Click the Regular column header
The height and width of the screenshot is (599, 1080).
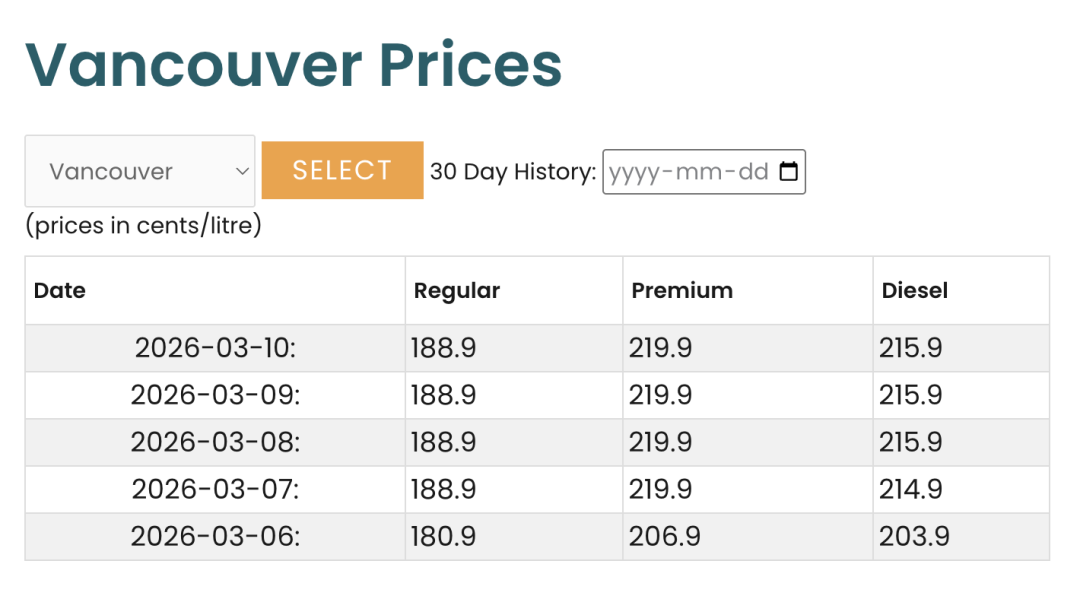pyautogui.click(x=457, y=291)
